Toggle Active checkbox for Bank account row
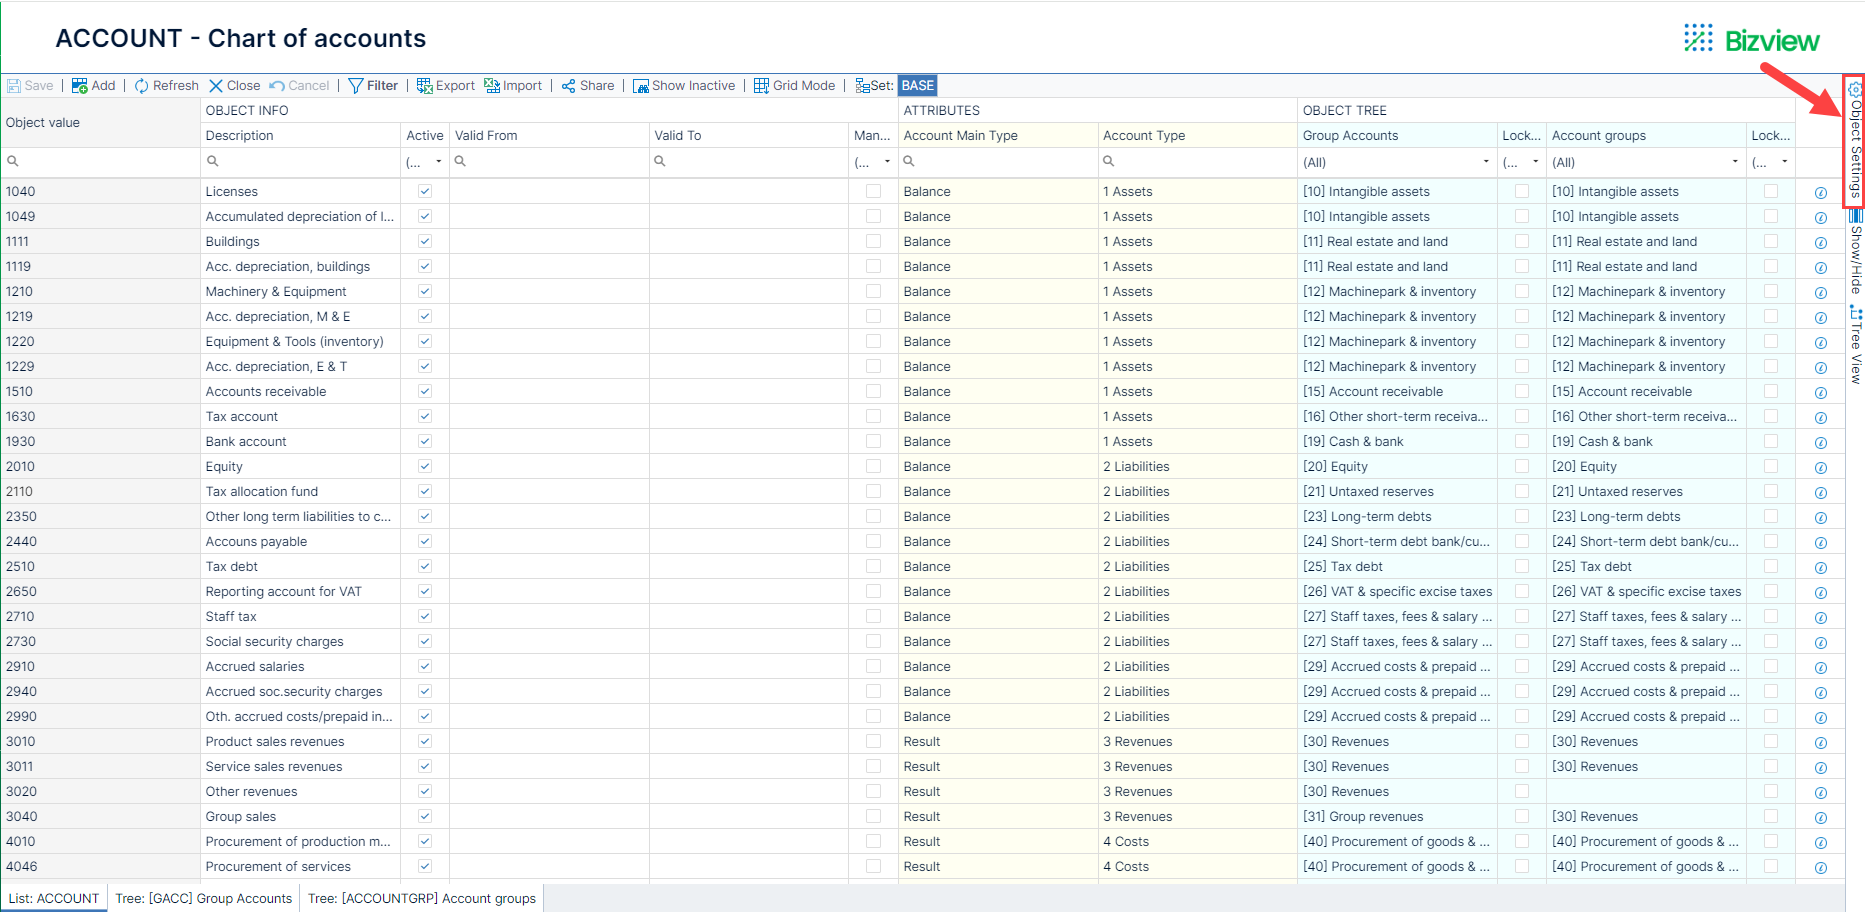This screenshot has width=1865, height=912. point(425,441)
